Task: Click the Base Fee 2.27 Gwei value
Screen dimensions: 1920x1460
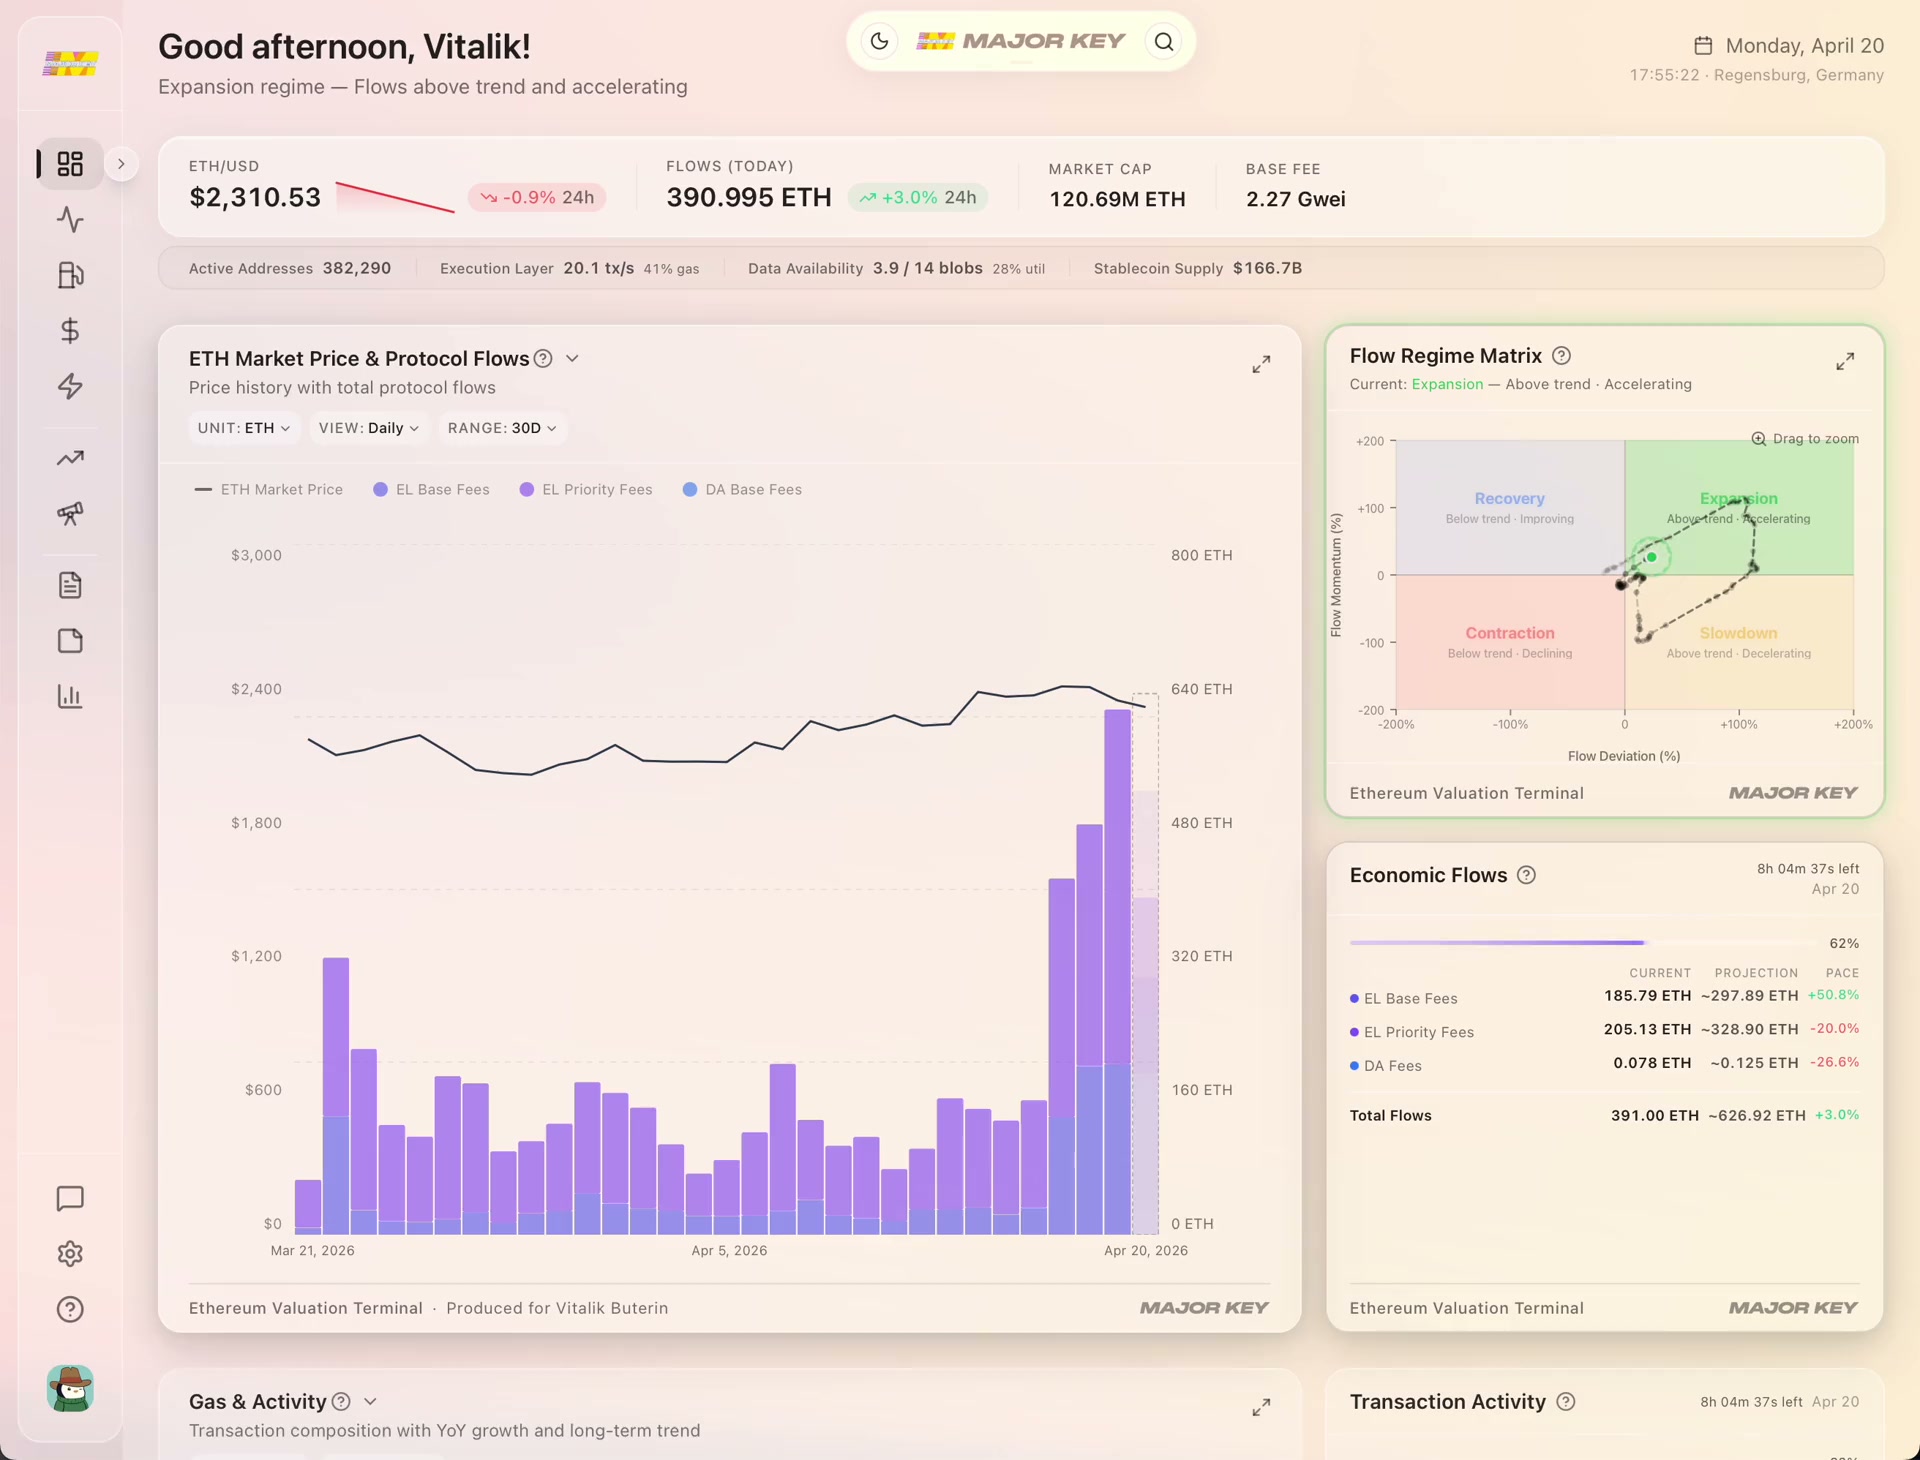Action: click(x=1295, y=199)
